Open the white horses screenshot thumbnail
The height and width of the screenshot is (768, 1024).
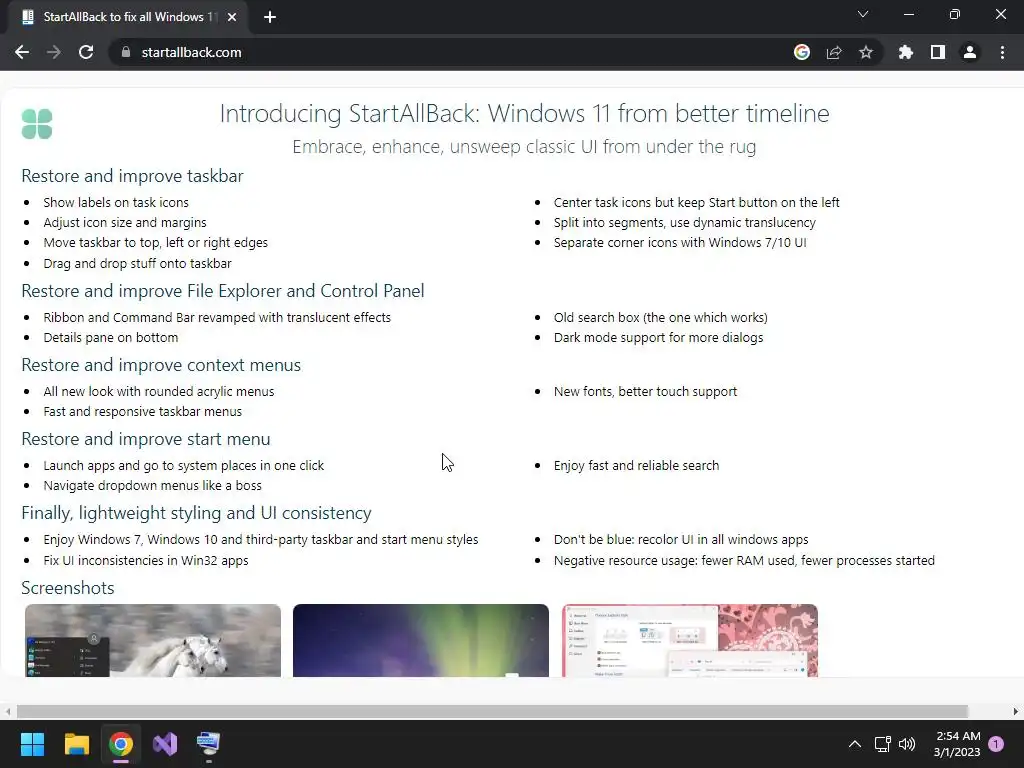(153, 640)
